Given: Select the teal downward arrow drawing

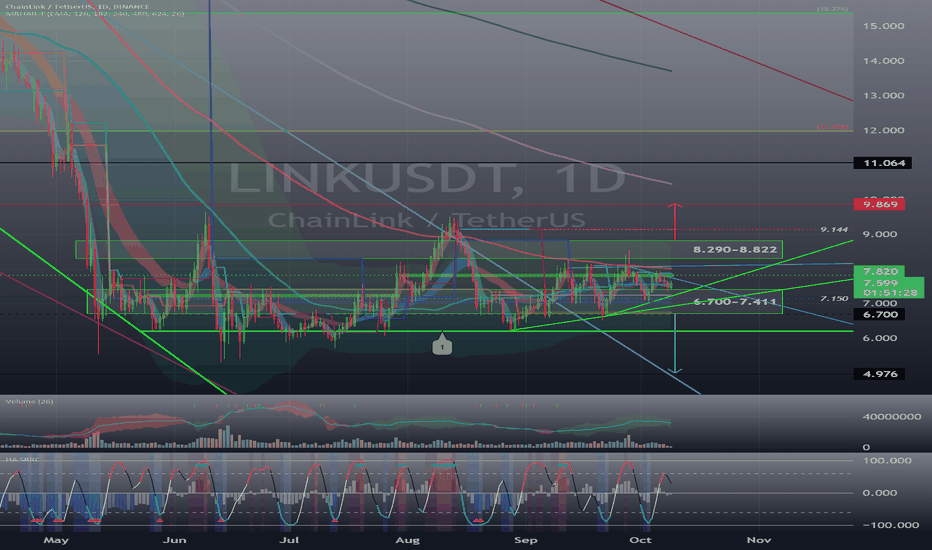Looking at the screenshot, I should coord(675,344).
